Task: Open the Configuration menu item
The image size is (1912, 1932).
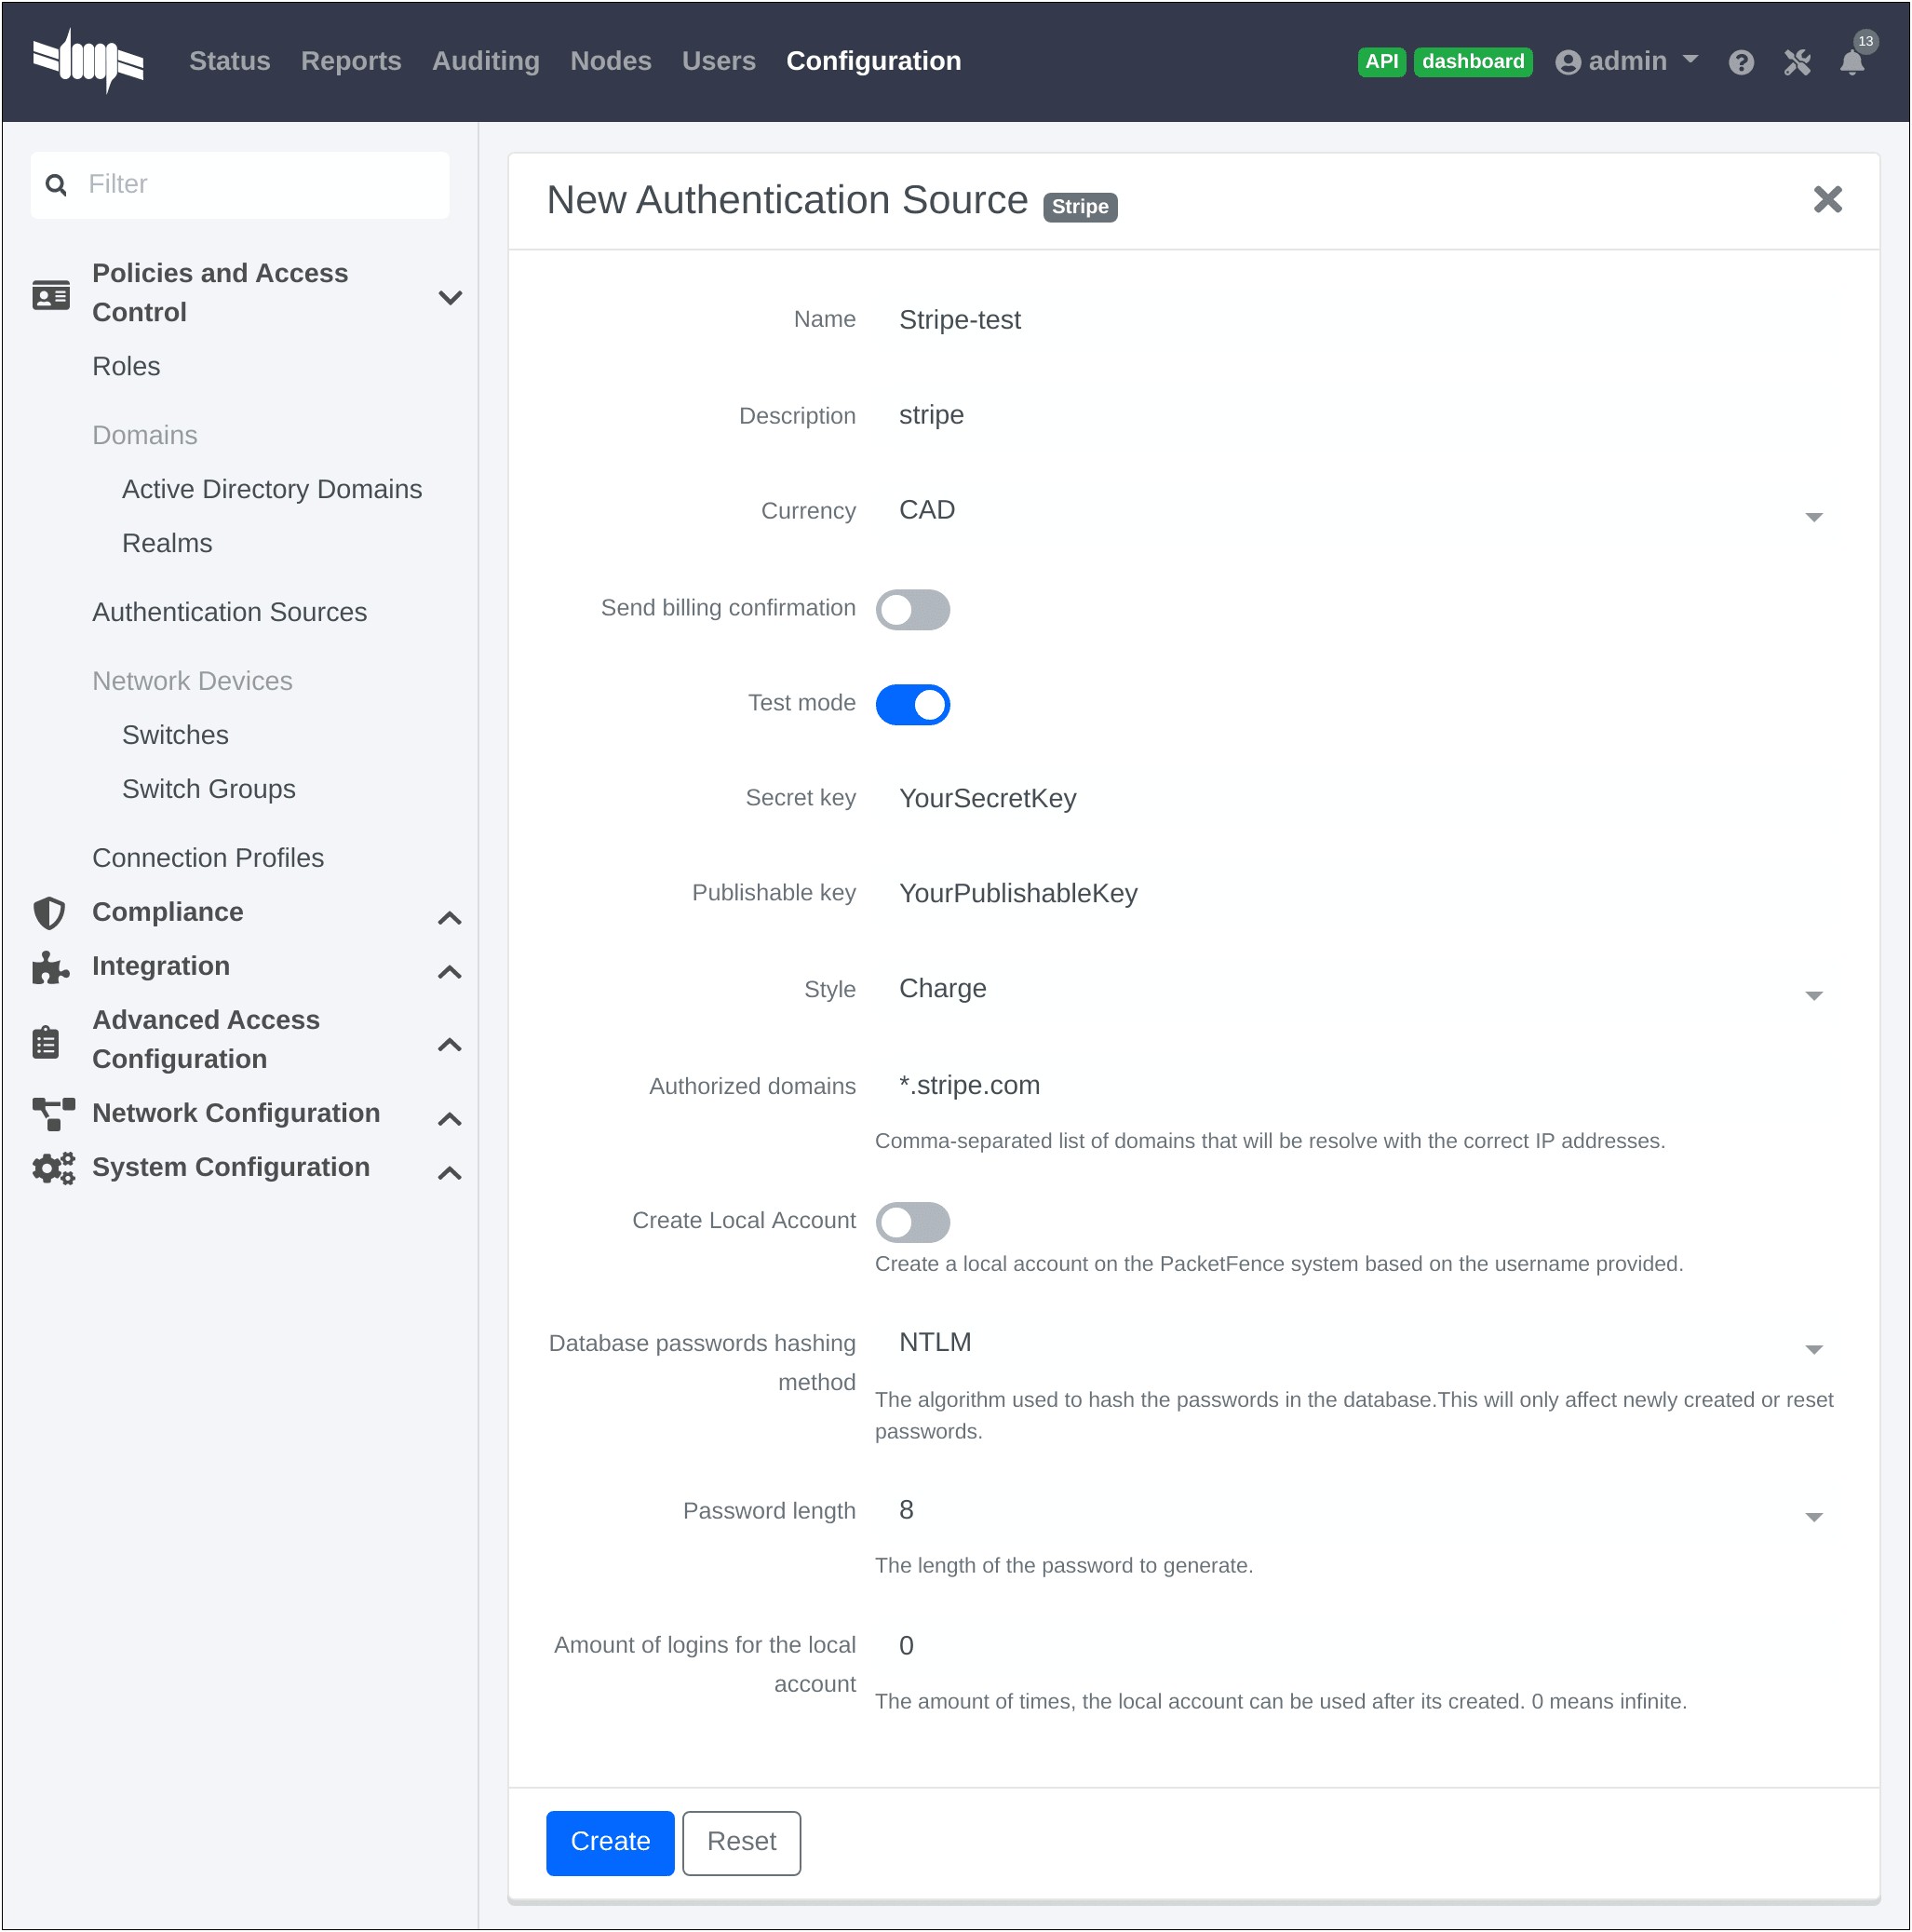Action: point(872,60)
